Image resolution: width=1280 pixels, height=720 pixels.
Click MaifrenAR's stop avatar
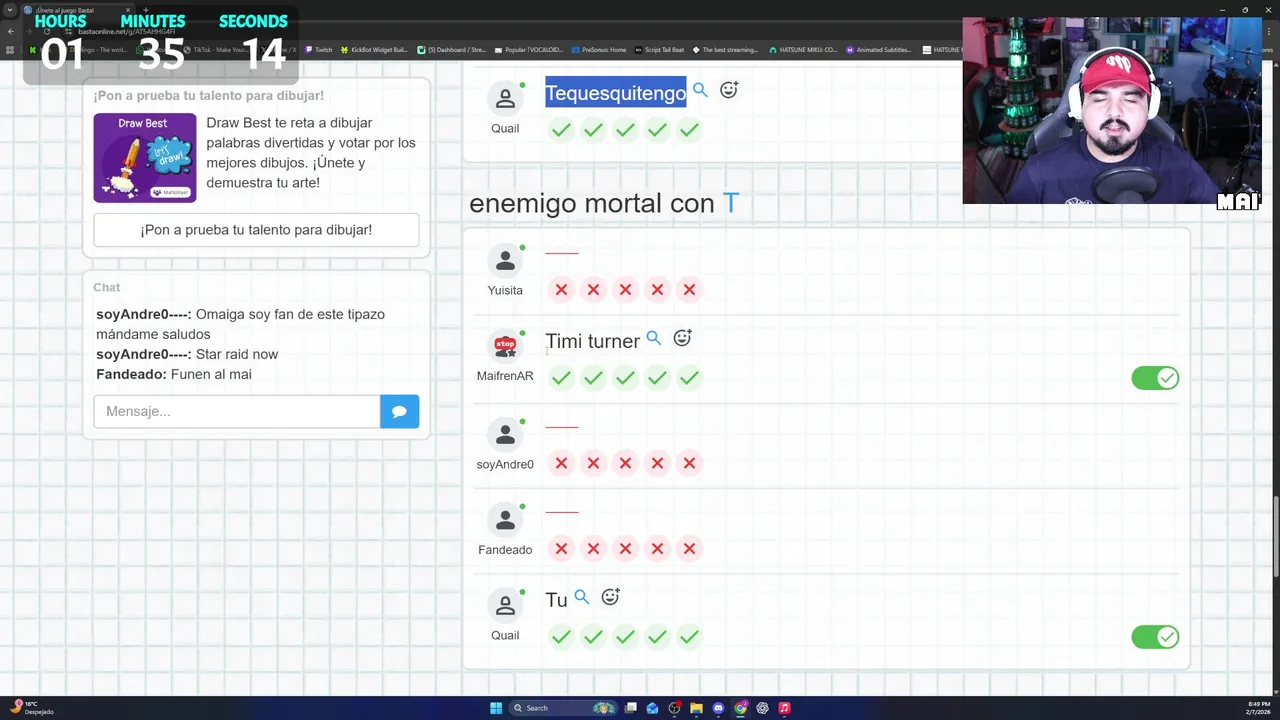(x=505, y=347)
